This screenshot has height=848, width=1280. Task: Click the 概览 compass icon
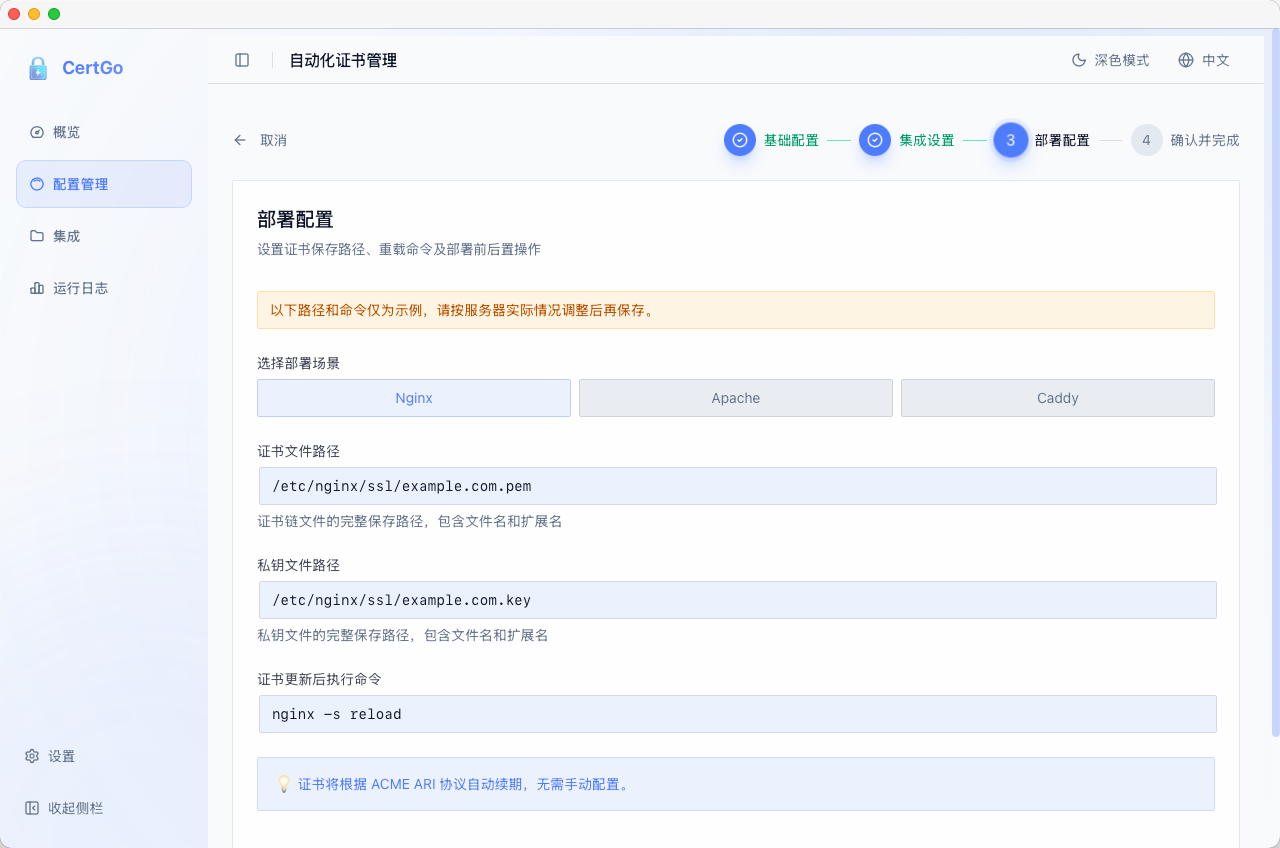point(37,132)
